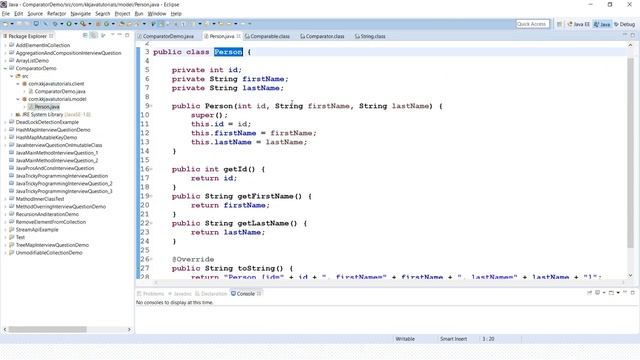The image size is (640, 360).
Task: Click the New file toolbar icon
Action: (5, 24)
